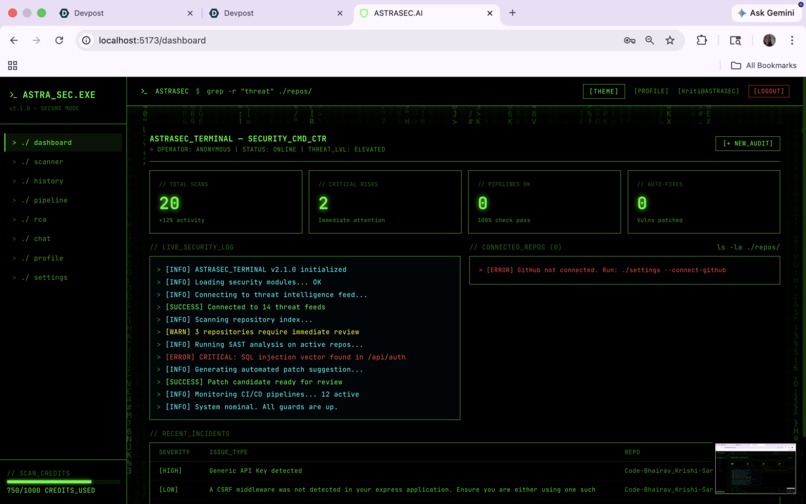Screen dimensions: 806x504
Task: Switch to the second Devpost tab
Action: tap(275, 13)
